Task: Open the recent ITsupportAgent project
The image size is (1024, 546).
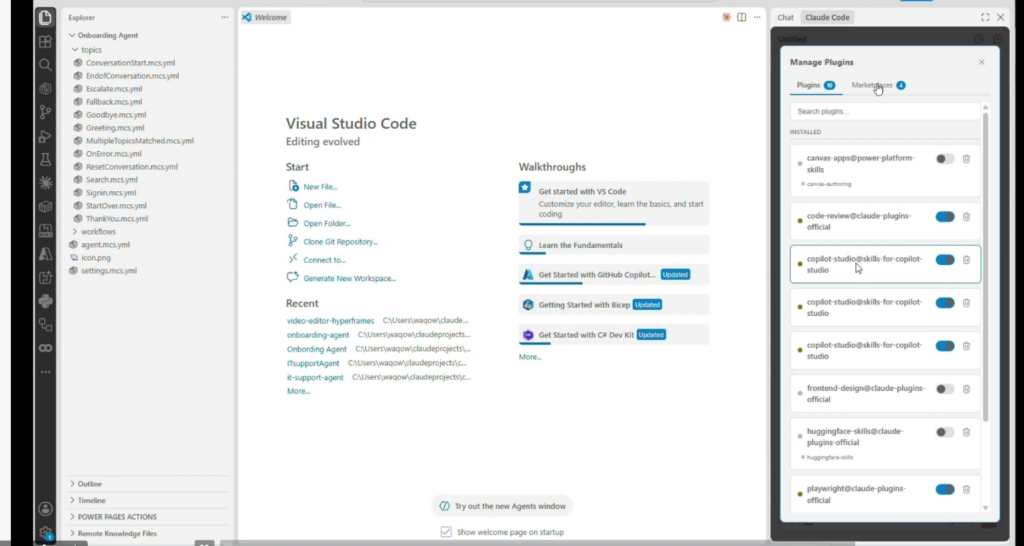Action: [313, 363]
